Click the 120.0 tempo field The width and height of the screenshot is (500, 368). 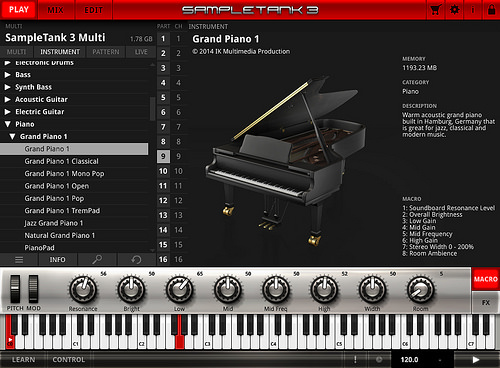[409, 360]
